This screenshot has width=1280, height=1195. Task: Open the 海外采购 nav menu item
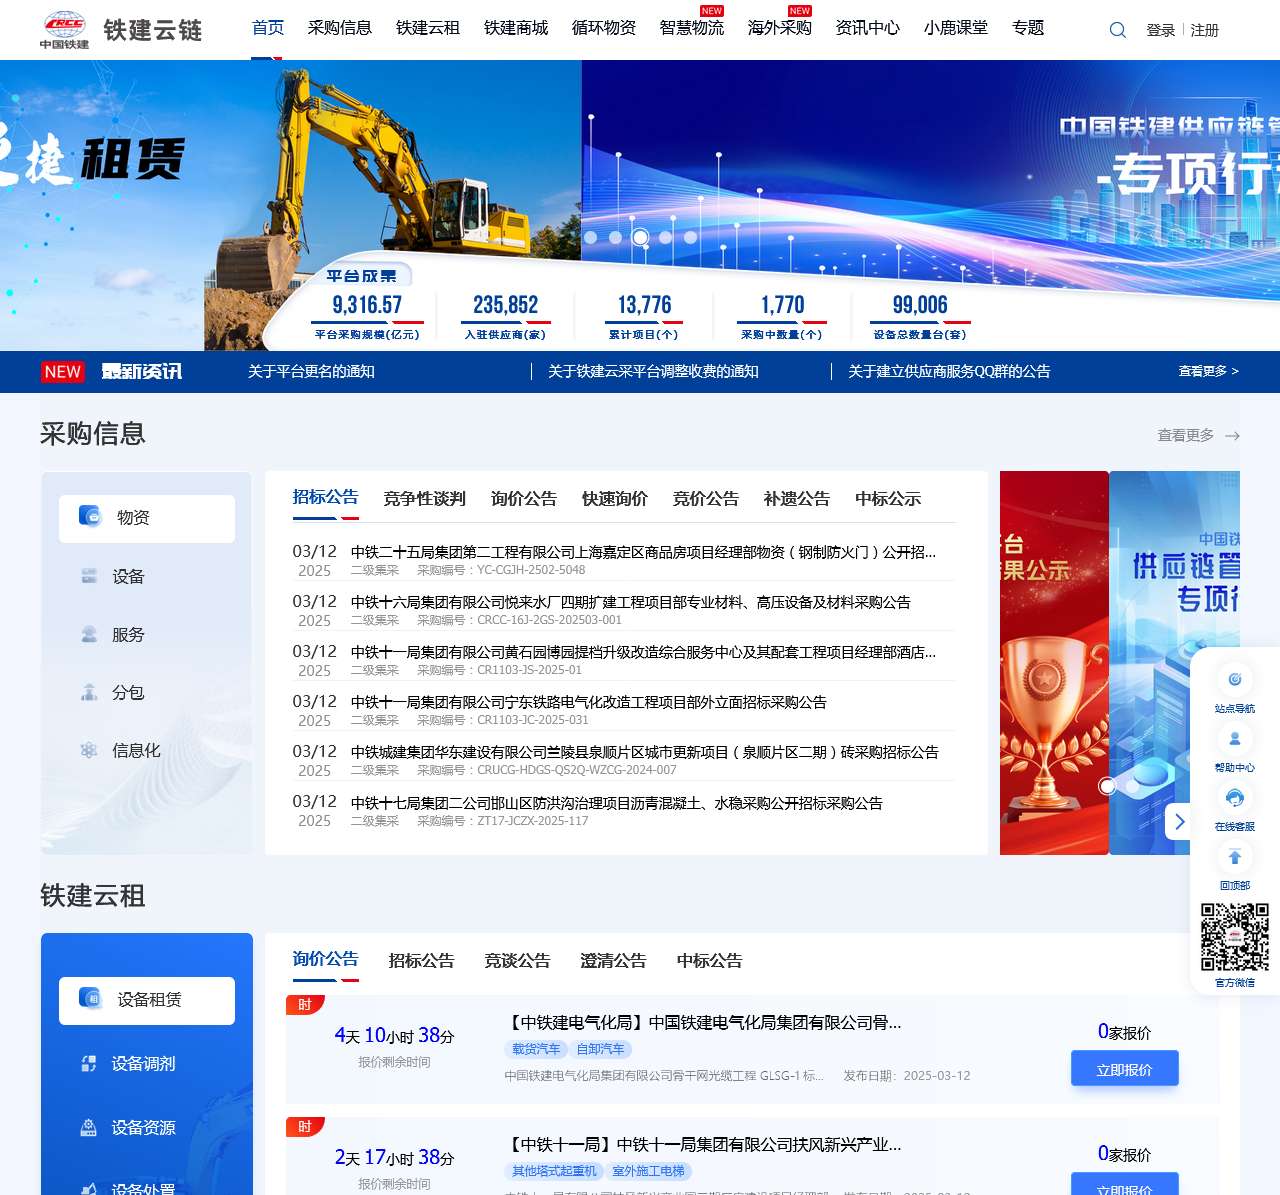point(780,28)
